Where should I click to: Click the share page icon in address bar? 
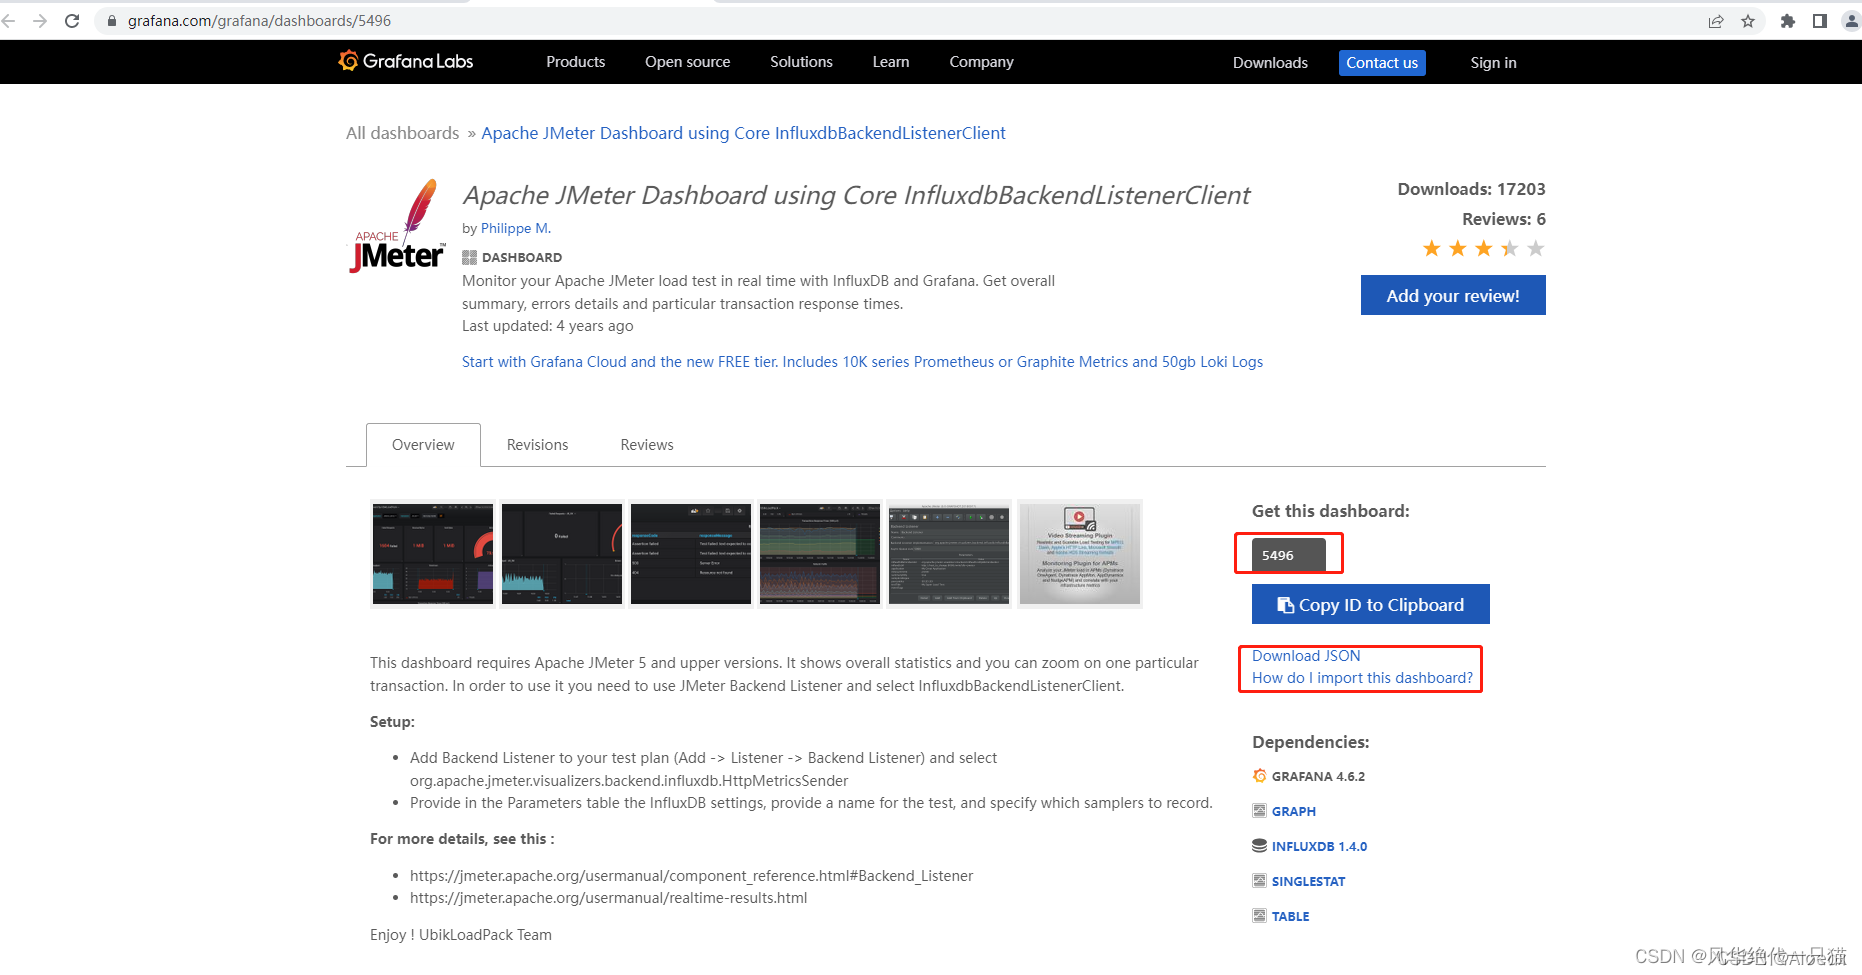click(x=1716, y=21)
